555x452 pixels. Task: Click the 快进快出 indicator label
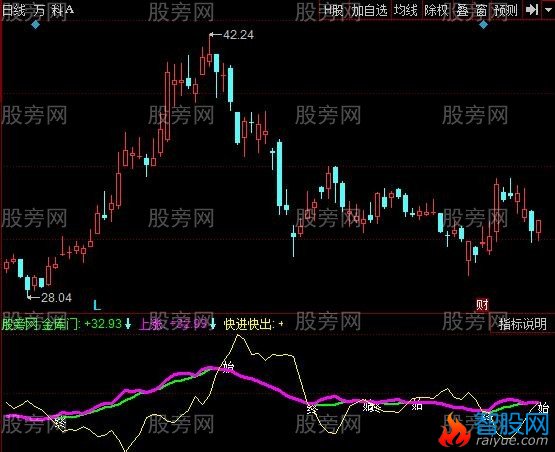pos(249,324)
